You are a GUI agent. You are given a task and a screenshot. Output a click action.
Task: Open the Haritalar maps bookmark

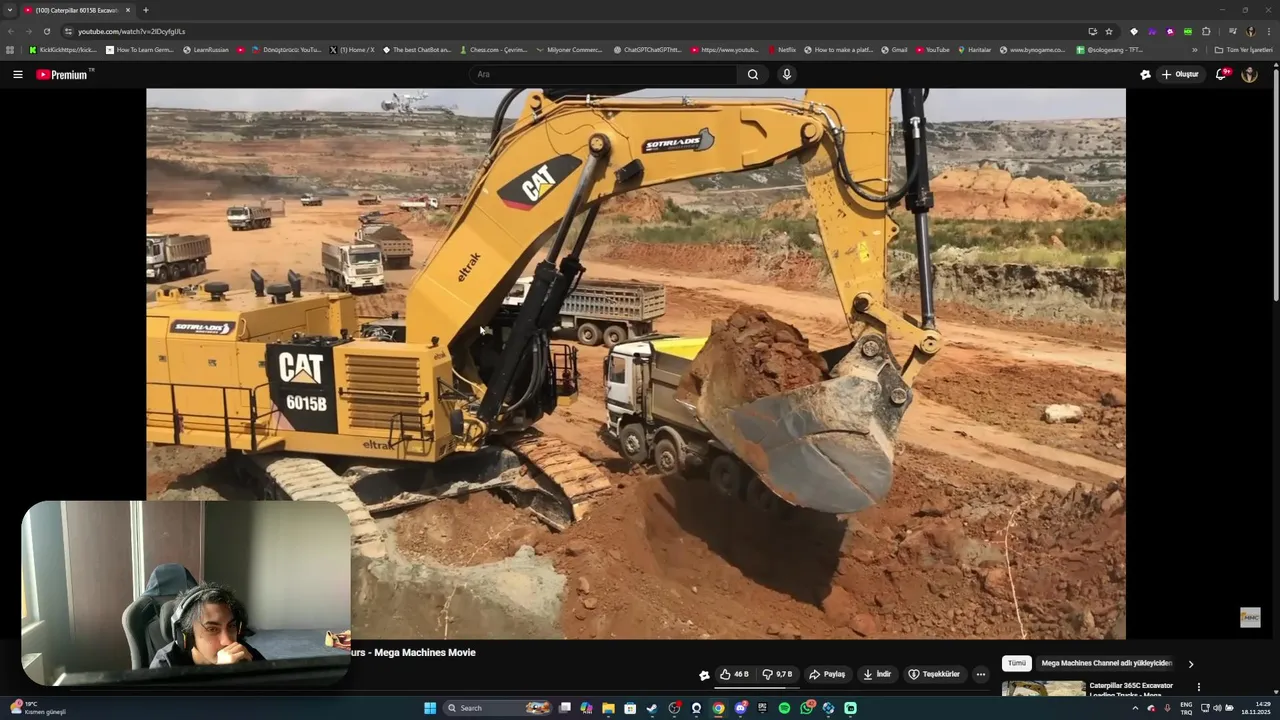[974, 50]
